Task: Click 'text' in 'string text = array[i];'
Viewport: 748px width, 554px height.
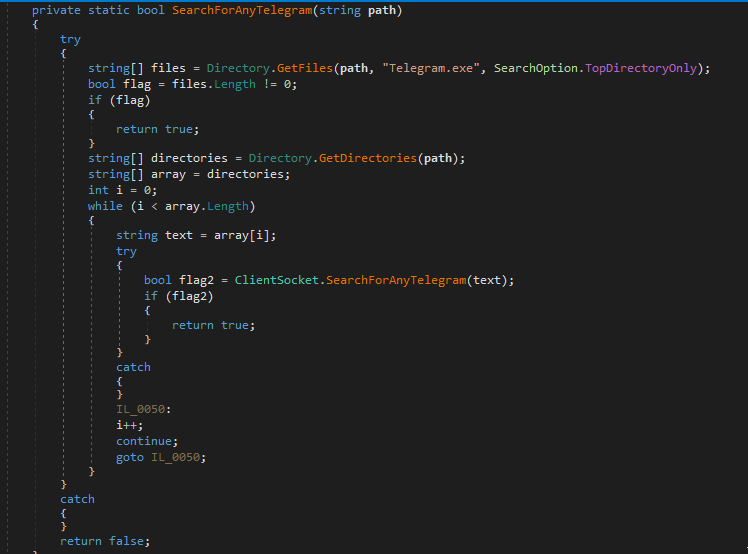Action: point(179,235)
